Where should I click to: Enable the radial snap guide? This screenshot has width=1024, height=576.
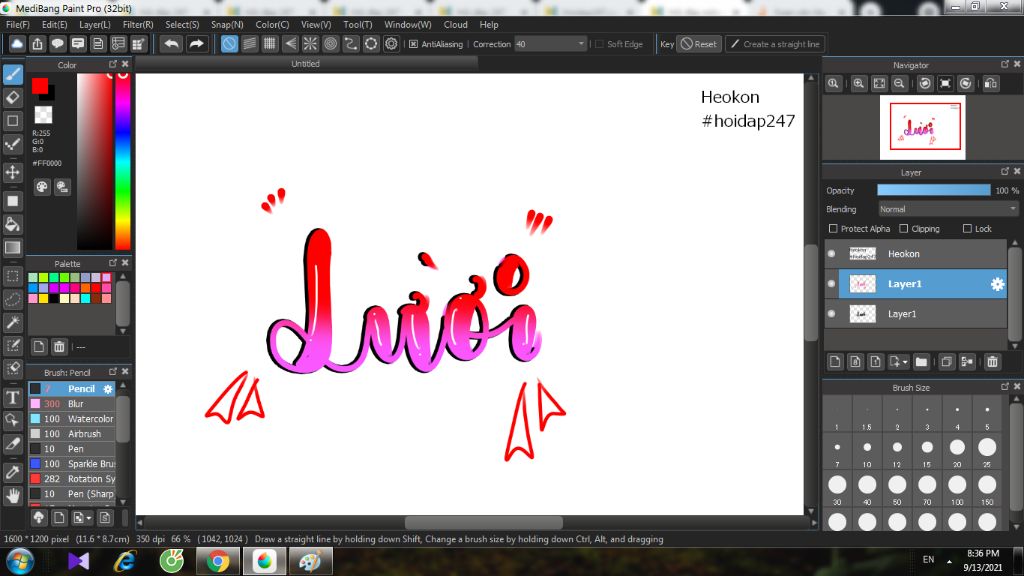(310, 44)
